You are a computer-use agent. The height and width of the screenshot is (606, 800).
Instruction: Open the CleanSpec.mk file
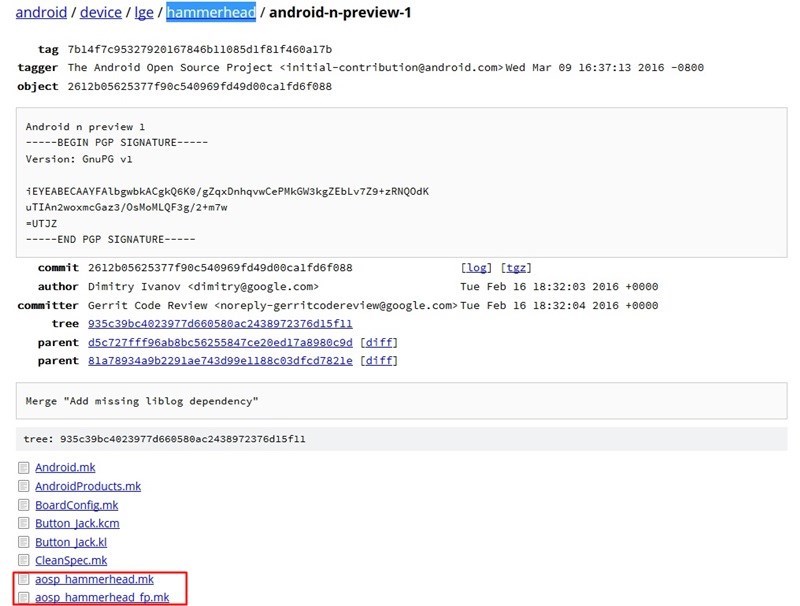[71, 560]
